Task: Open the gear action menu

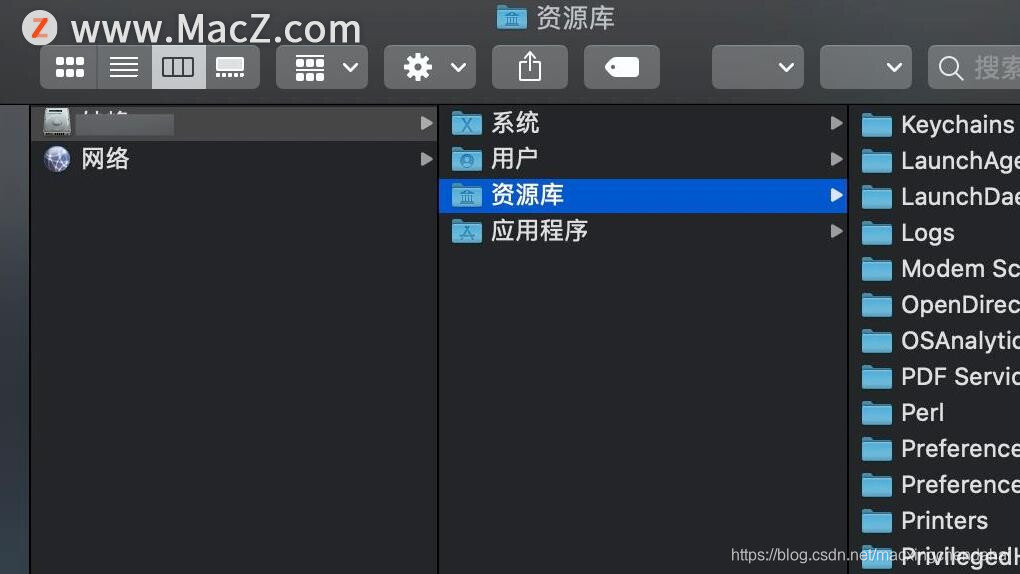Action: tap(430, 67)
